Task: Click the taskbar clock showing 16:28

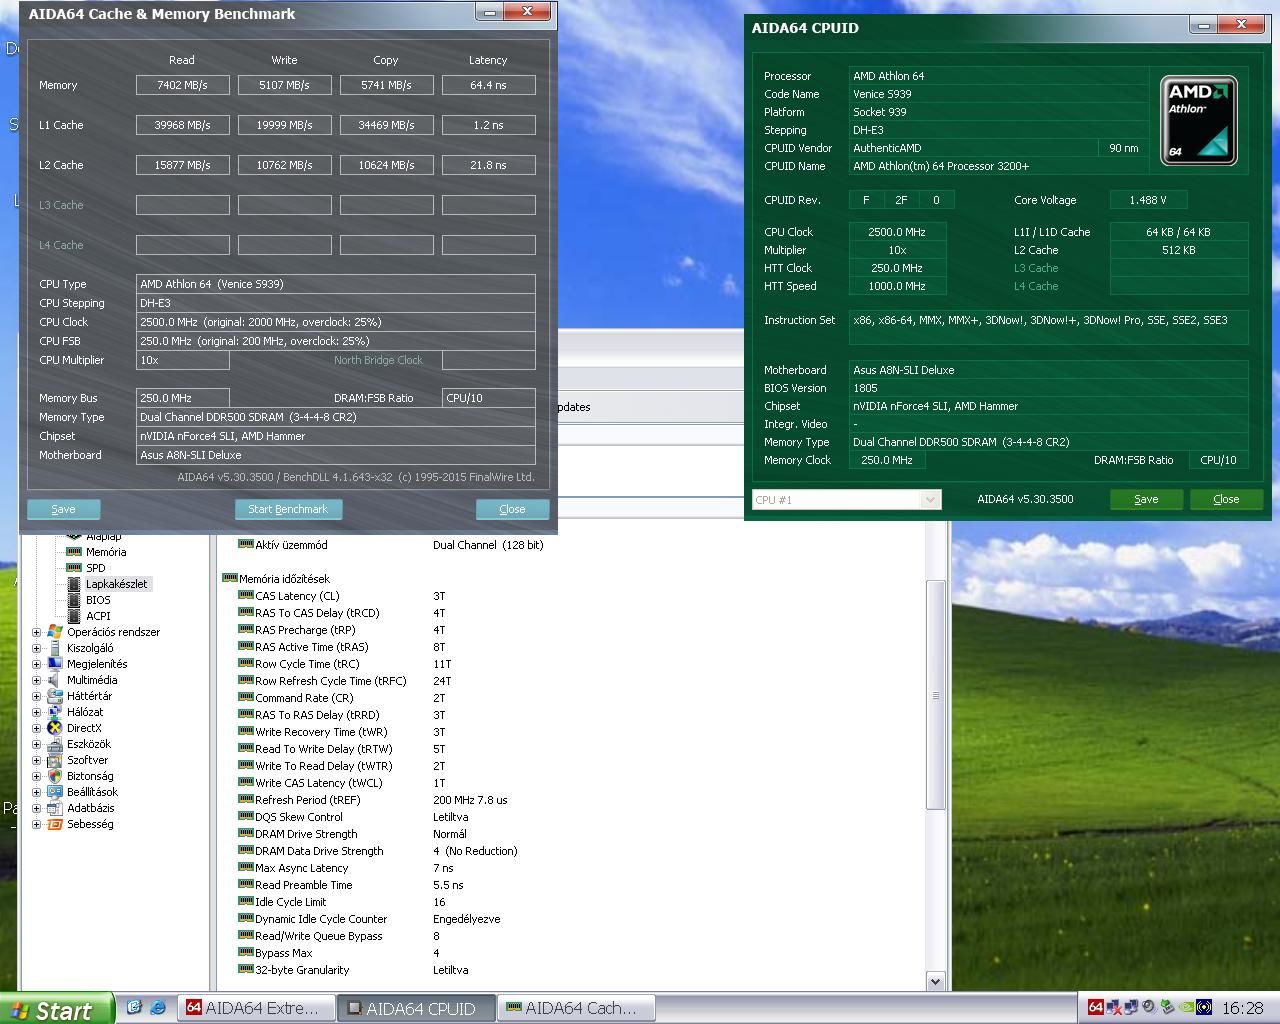Action: tap(1242, 1008)
